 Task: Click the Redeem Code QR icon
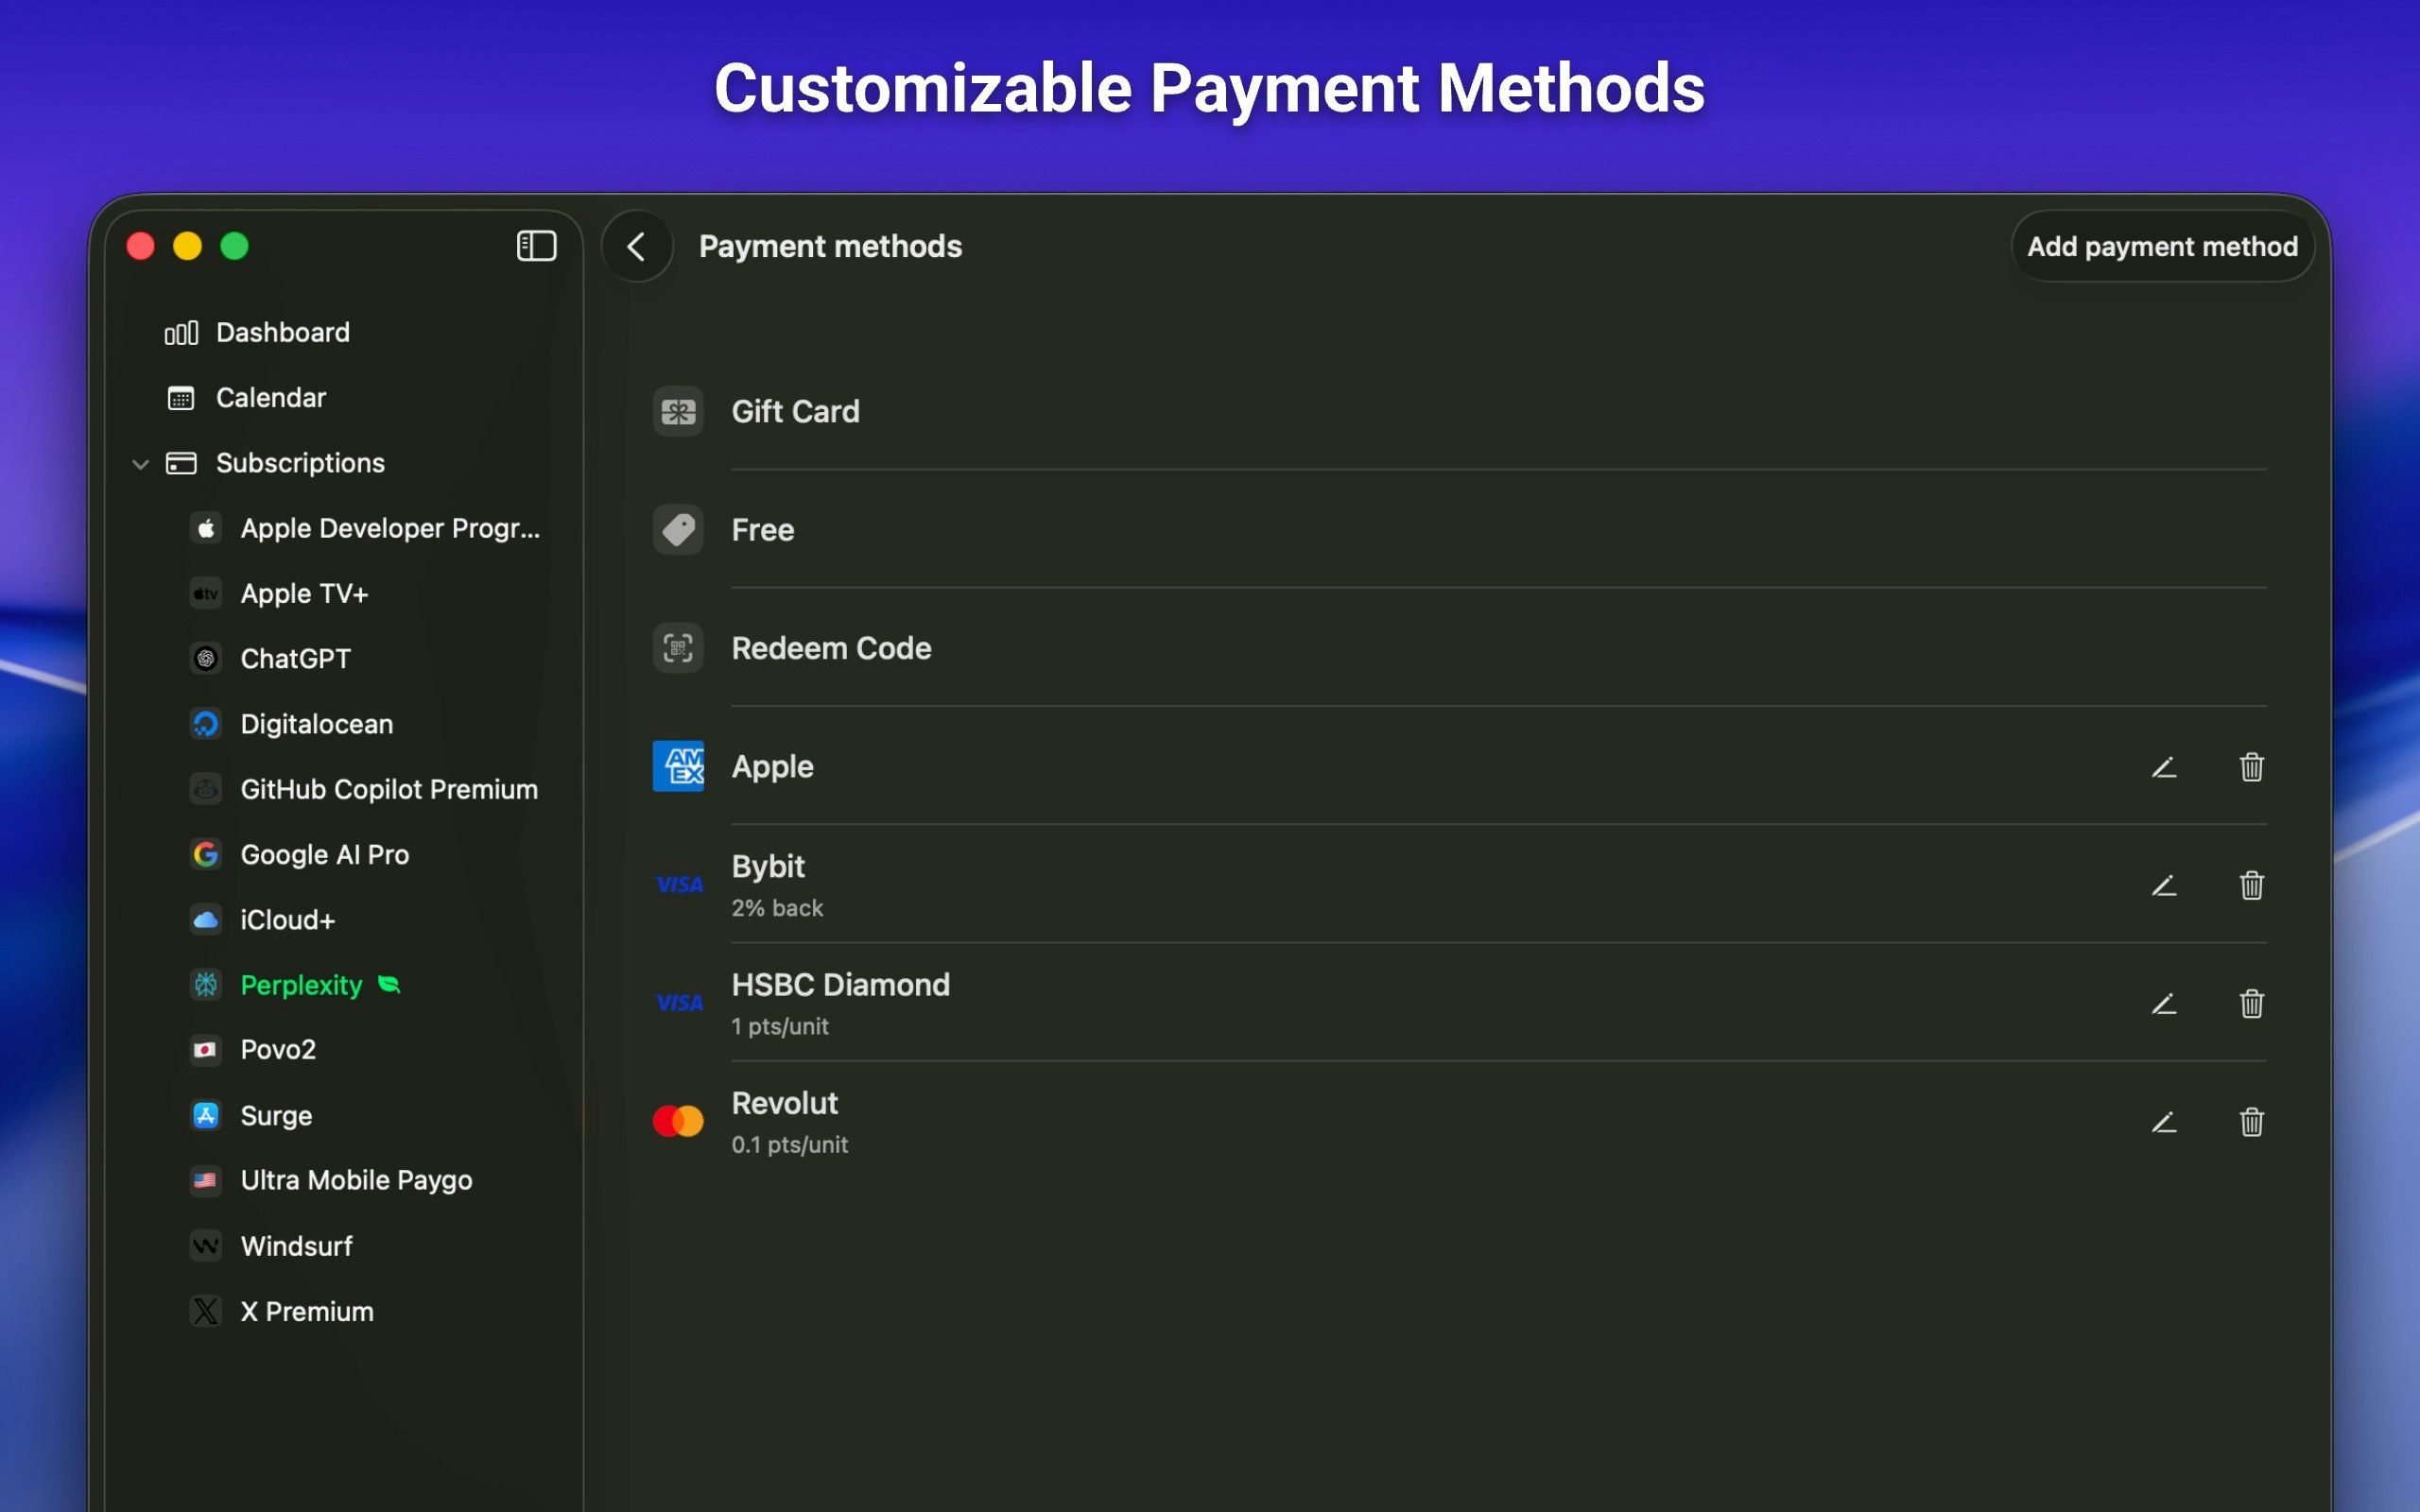(x=678, y=648)
